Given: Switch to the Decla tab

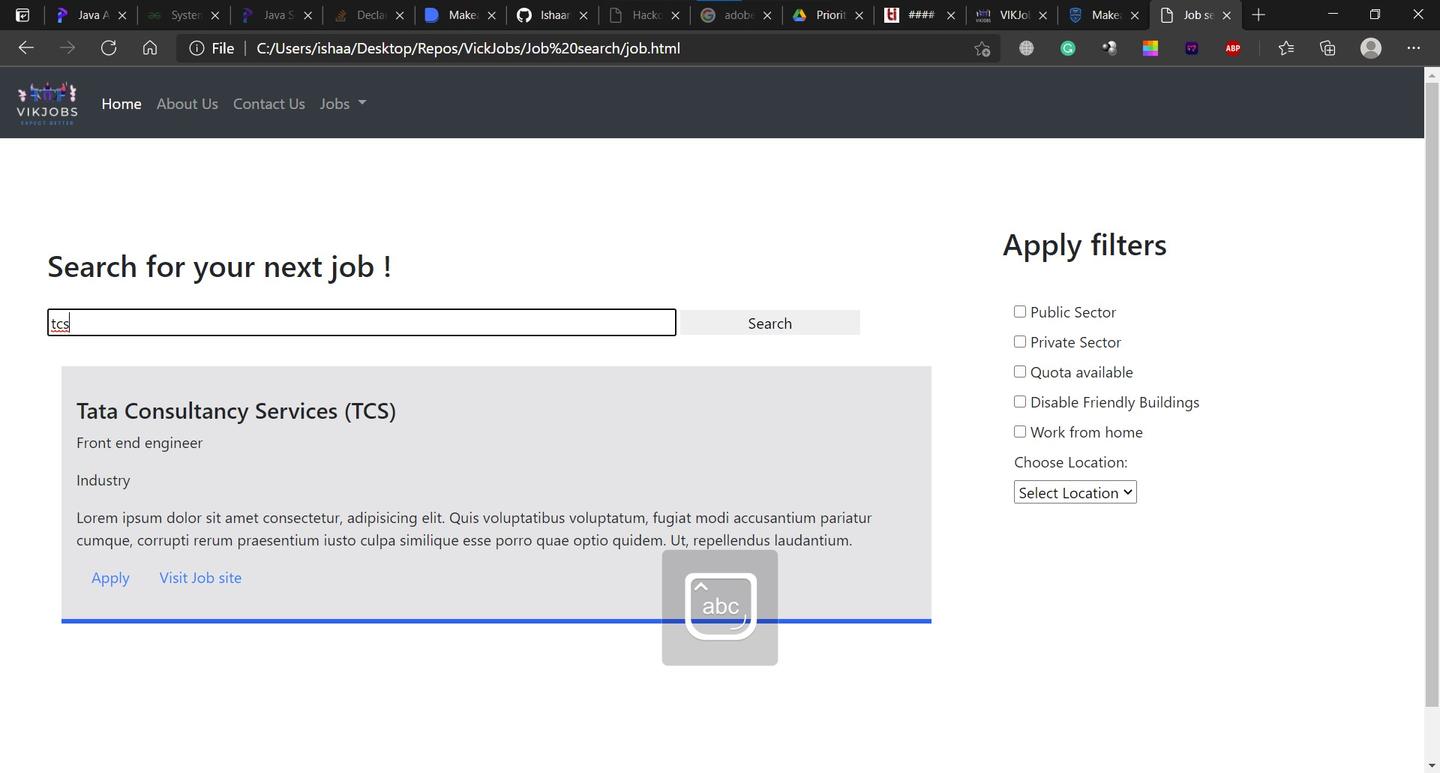Looking at the screenshot, I should click(367, 15).
